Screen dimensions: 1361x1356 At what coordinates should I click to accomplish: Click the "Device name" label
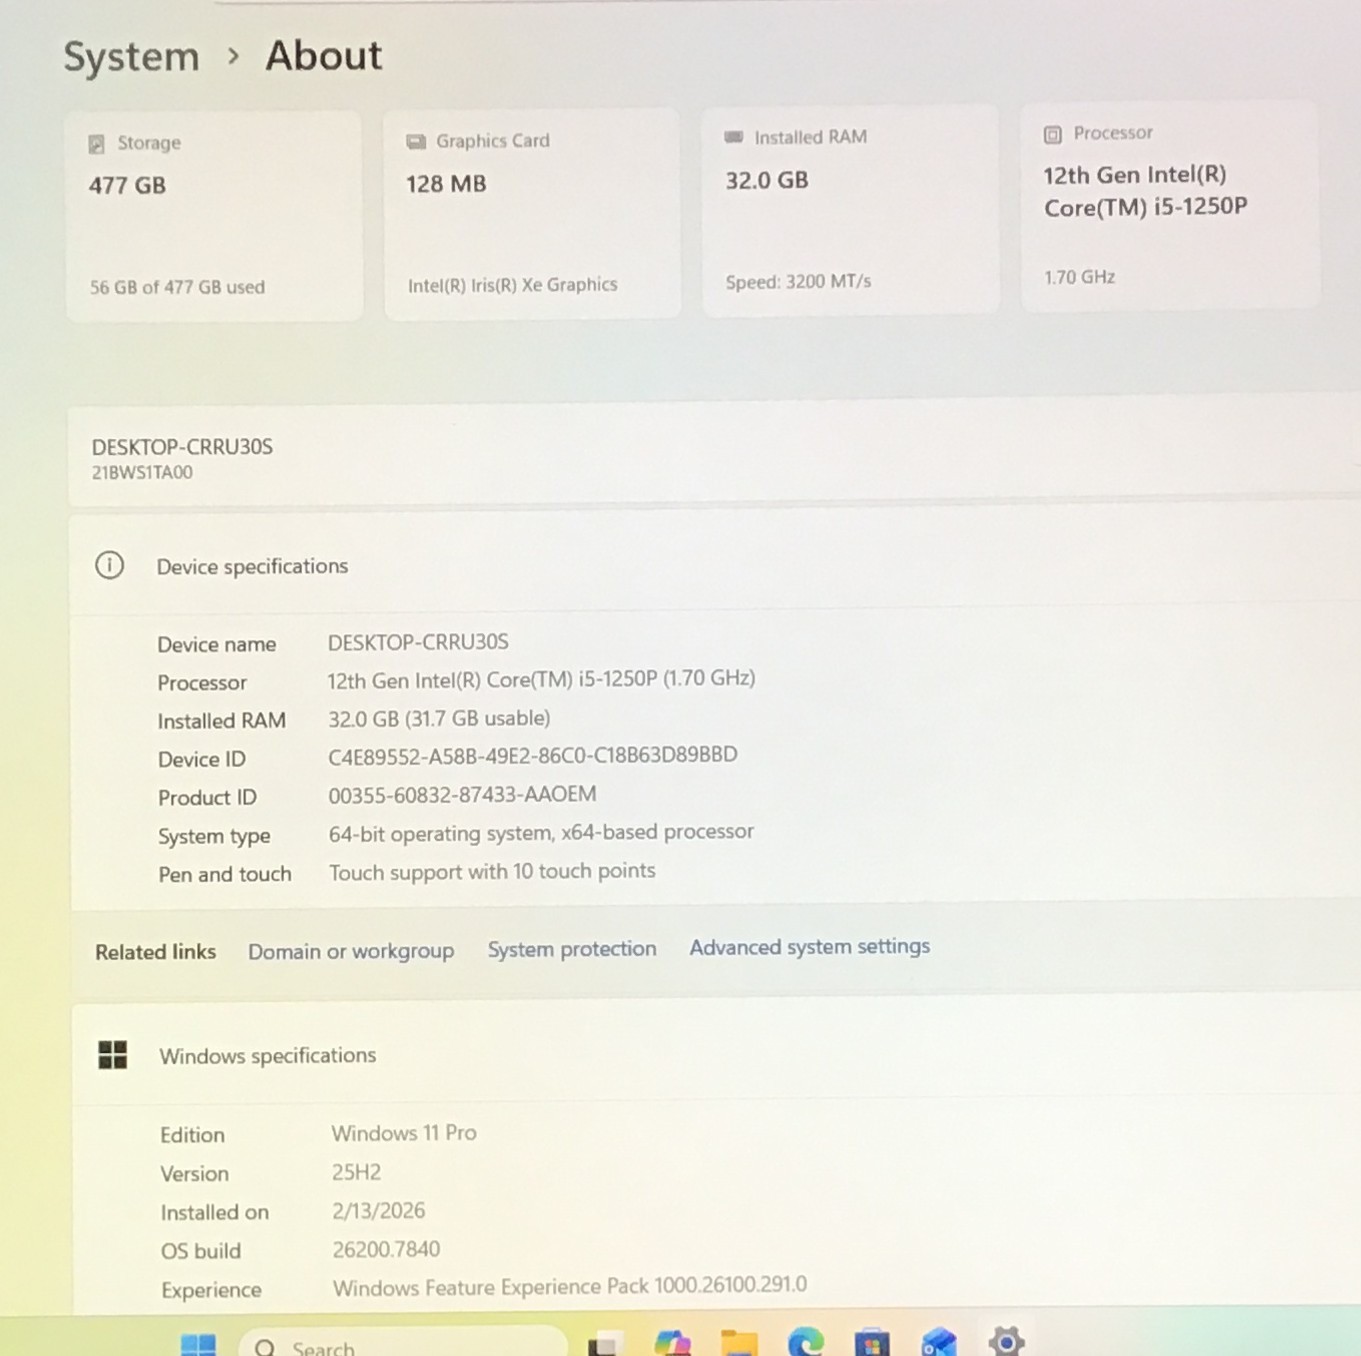pos(217,644)
